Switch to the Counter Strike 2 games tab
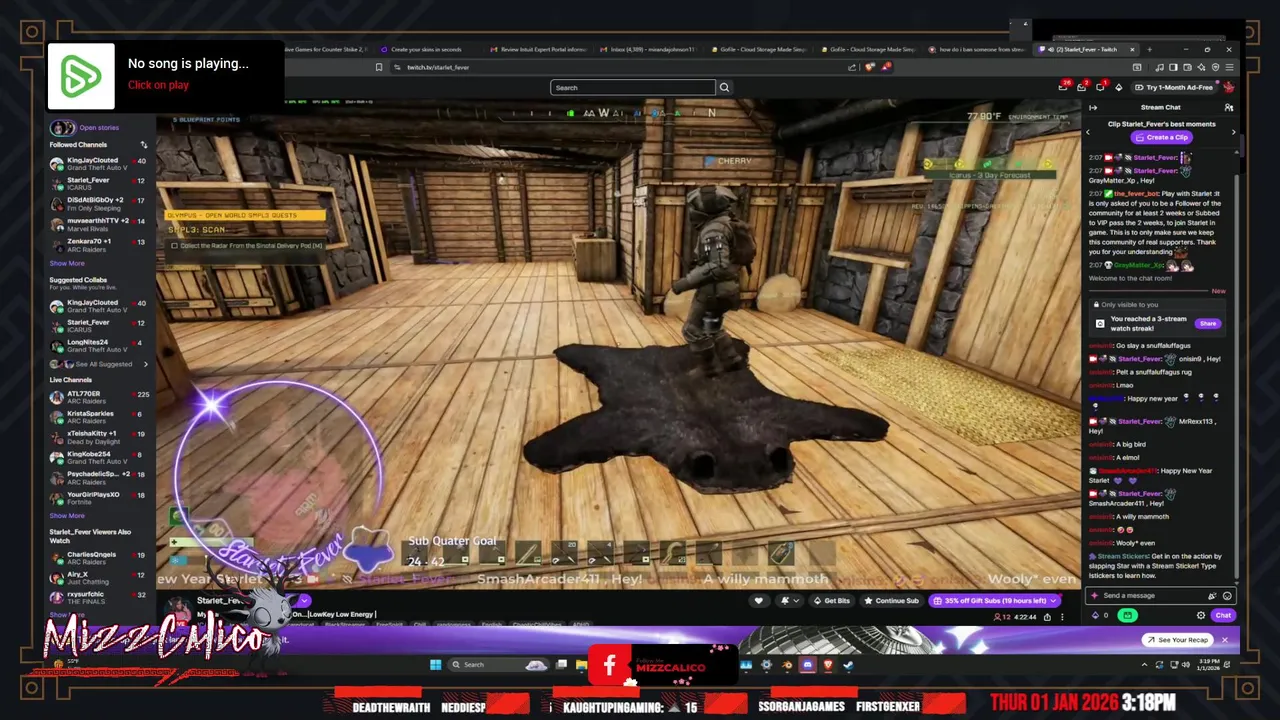Screen dimensions: 1280x720 [325, 49]
